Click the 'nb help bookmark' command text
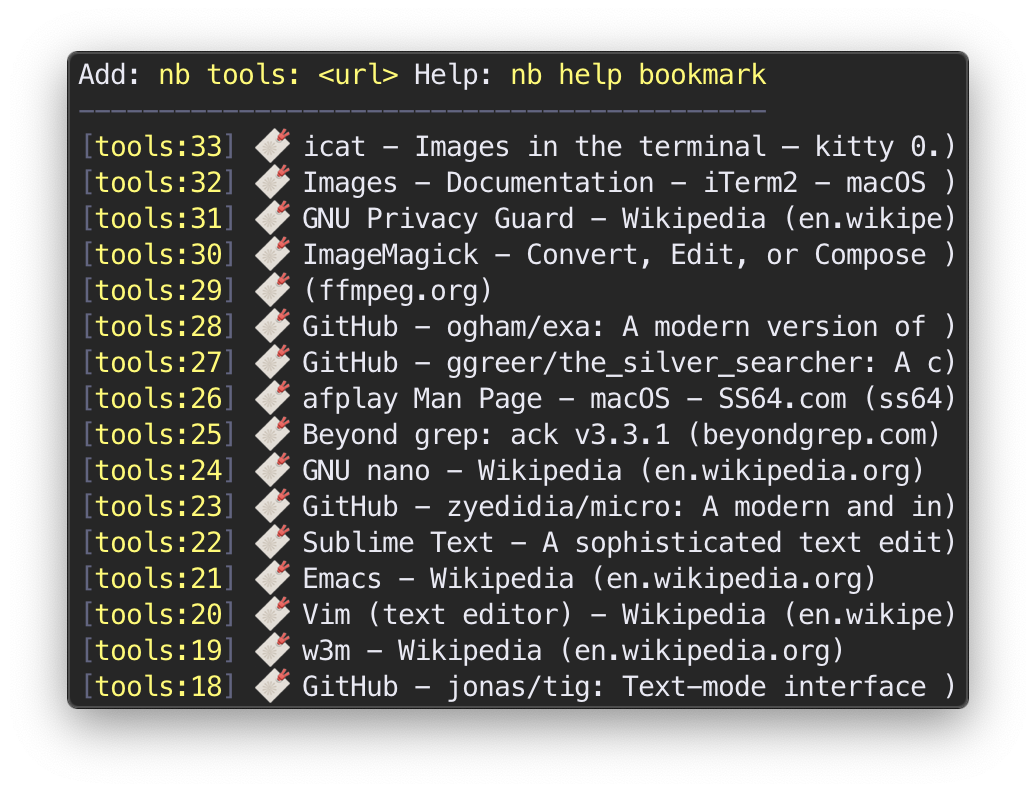The height and width of the screenshot is (792, 1036). (638, 75)
